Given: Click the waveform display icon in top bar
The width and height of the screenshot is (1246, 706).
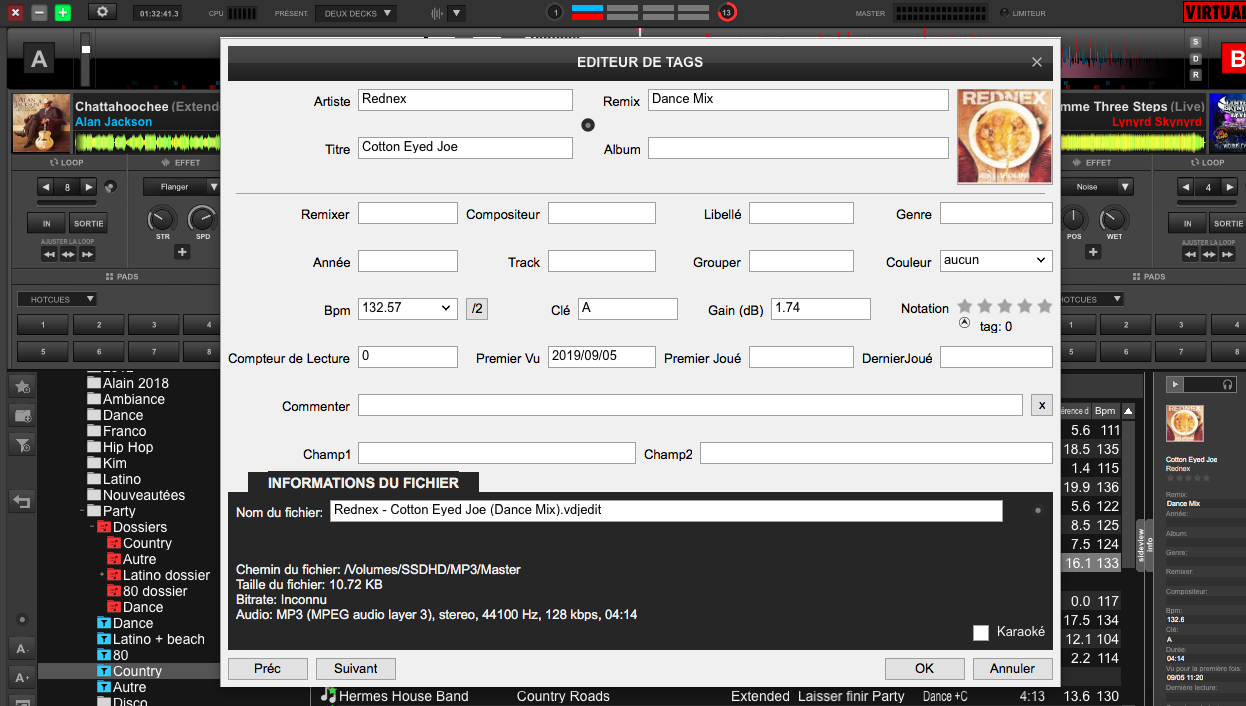Looking at the screenshot, I should point(437,13).
